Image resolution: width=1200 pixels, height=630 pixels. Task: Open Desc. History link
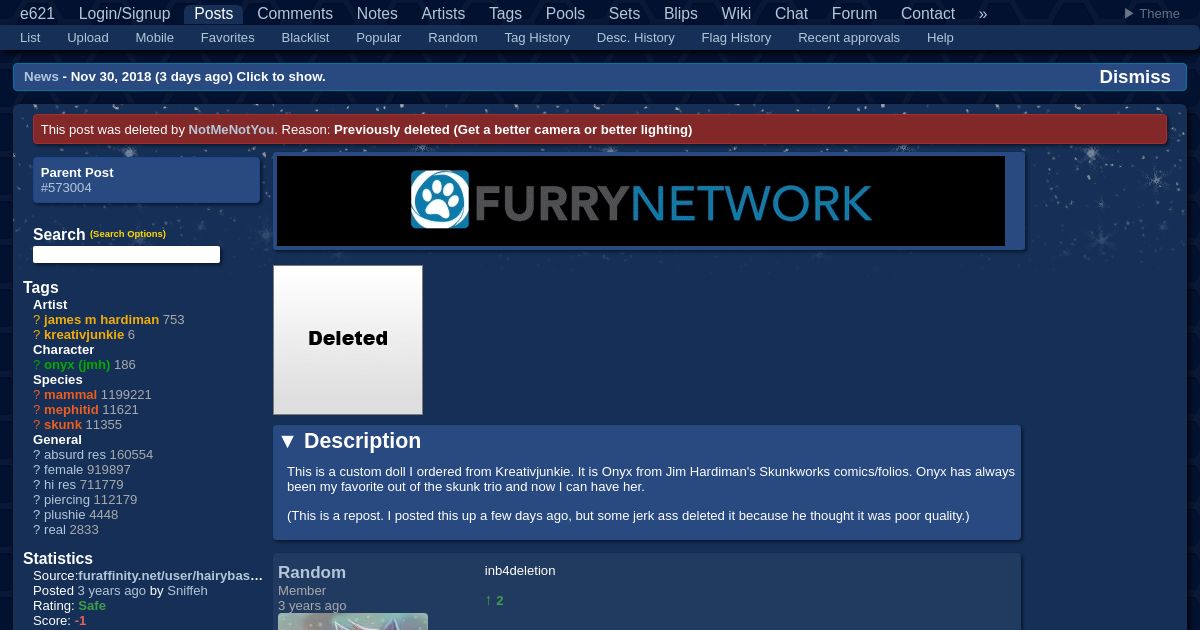click(x=636, y=38)
